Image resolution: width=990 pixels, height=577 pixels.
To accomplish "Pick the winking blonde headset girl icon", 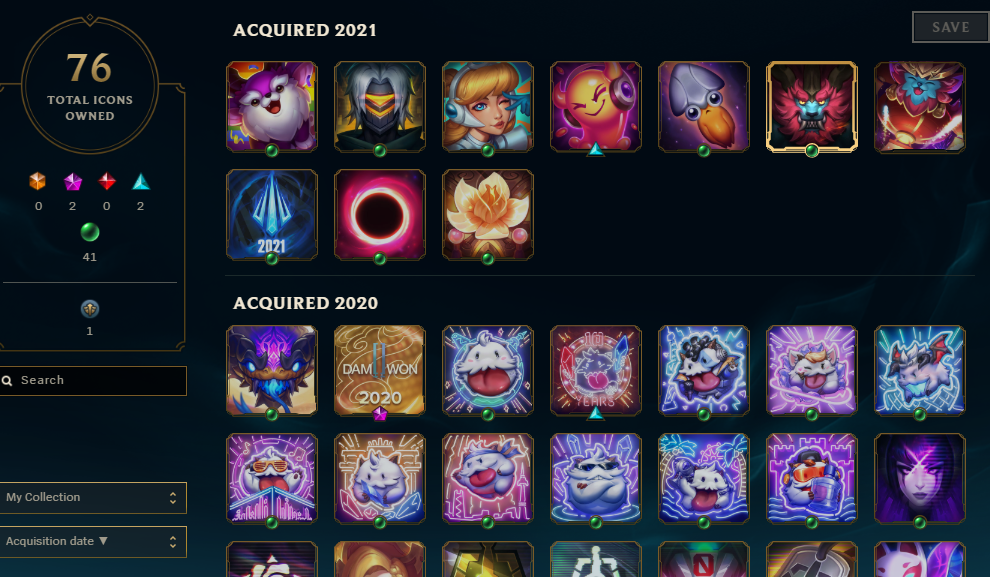I will [x=487, y=107].
